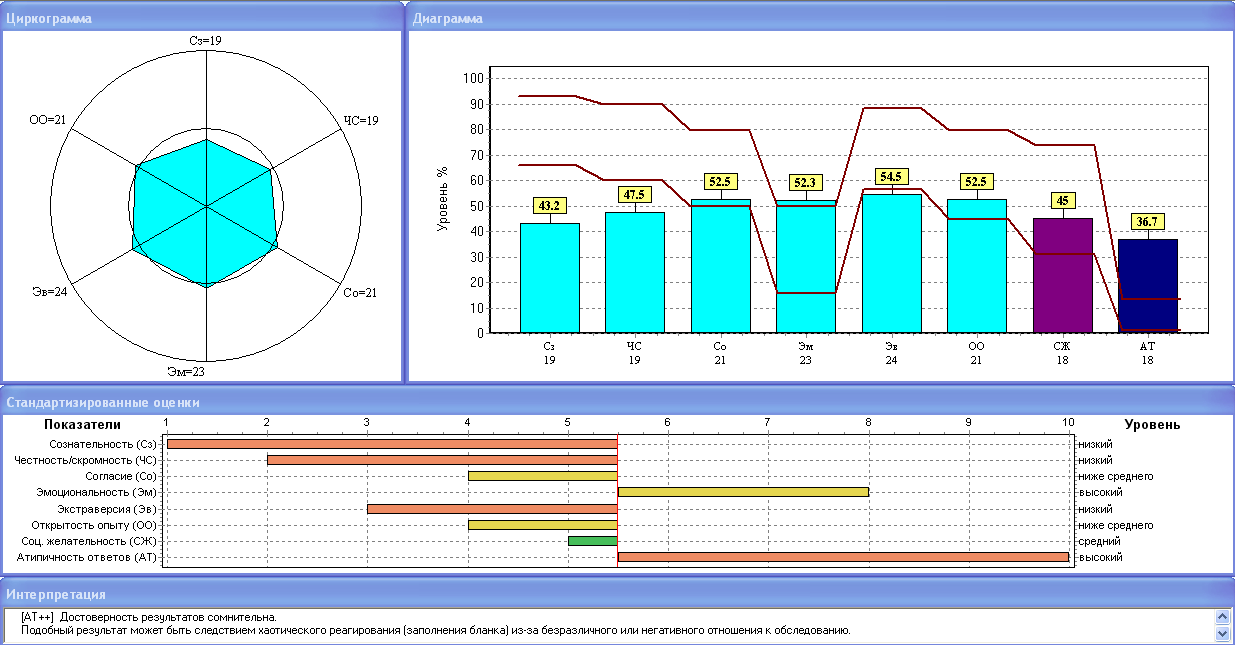Viewport: 1235px width, 645px height.
Task: Select the Стандартизированные оценки panel header
Action: [103, 402]
